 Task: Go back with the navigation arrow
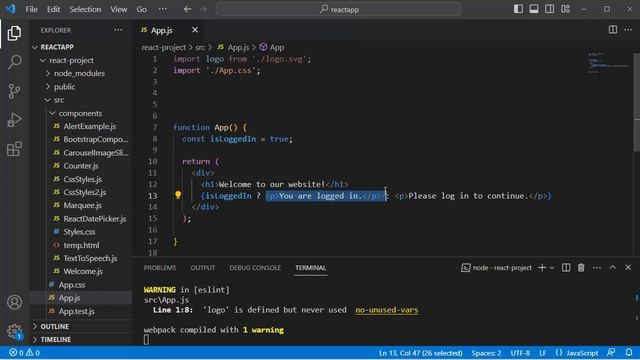tap(187, 9)
